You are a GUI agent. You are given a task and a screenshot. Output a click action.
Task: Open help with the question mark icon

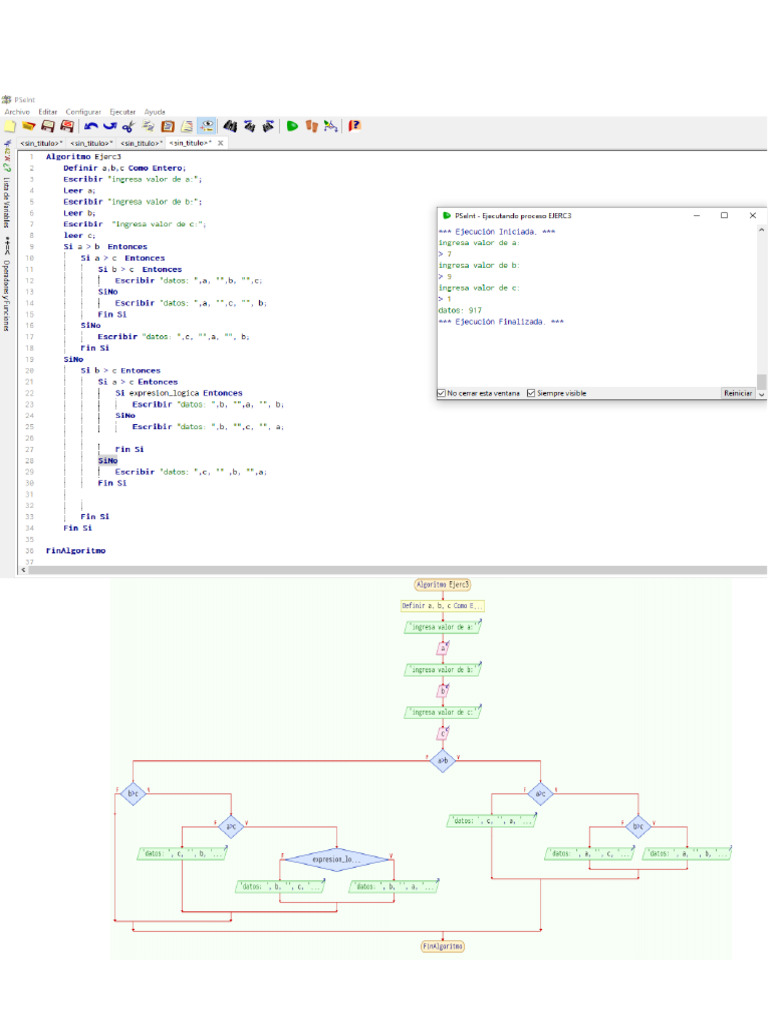pos(354,126)
